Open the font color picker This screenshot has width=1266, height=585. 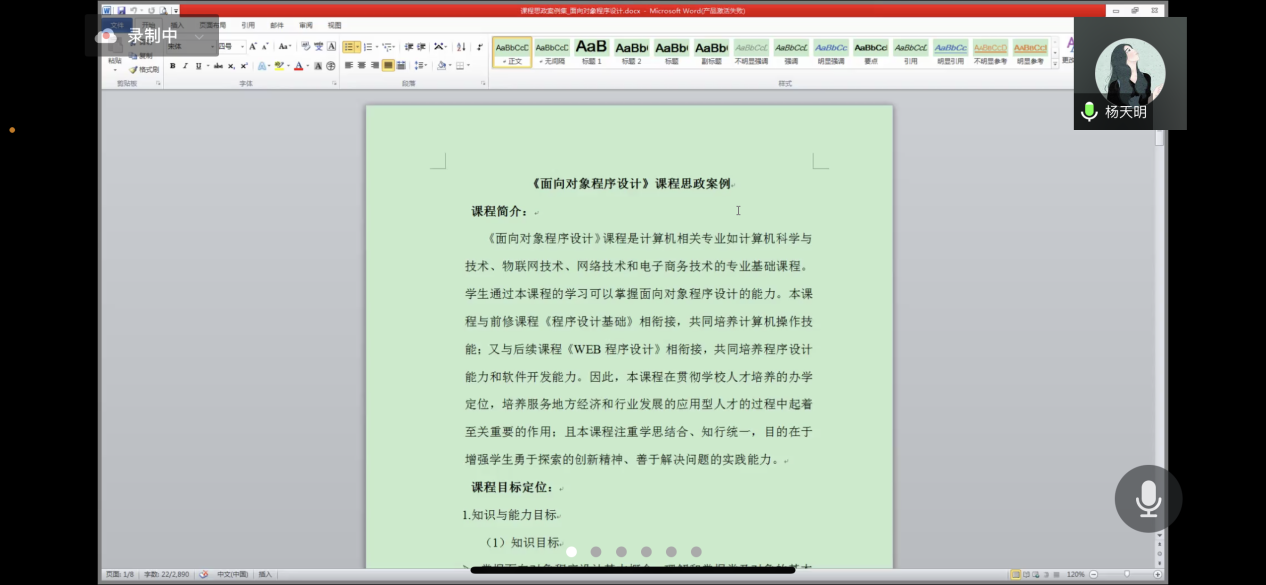[299, 65]
